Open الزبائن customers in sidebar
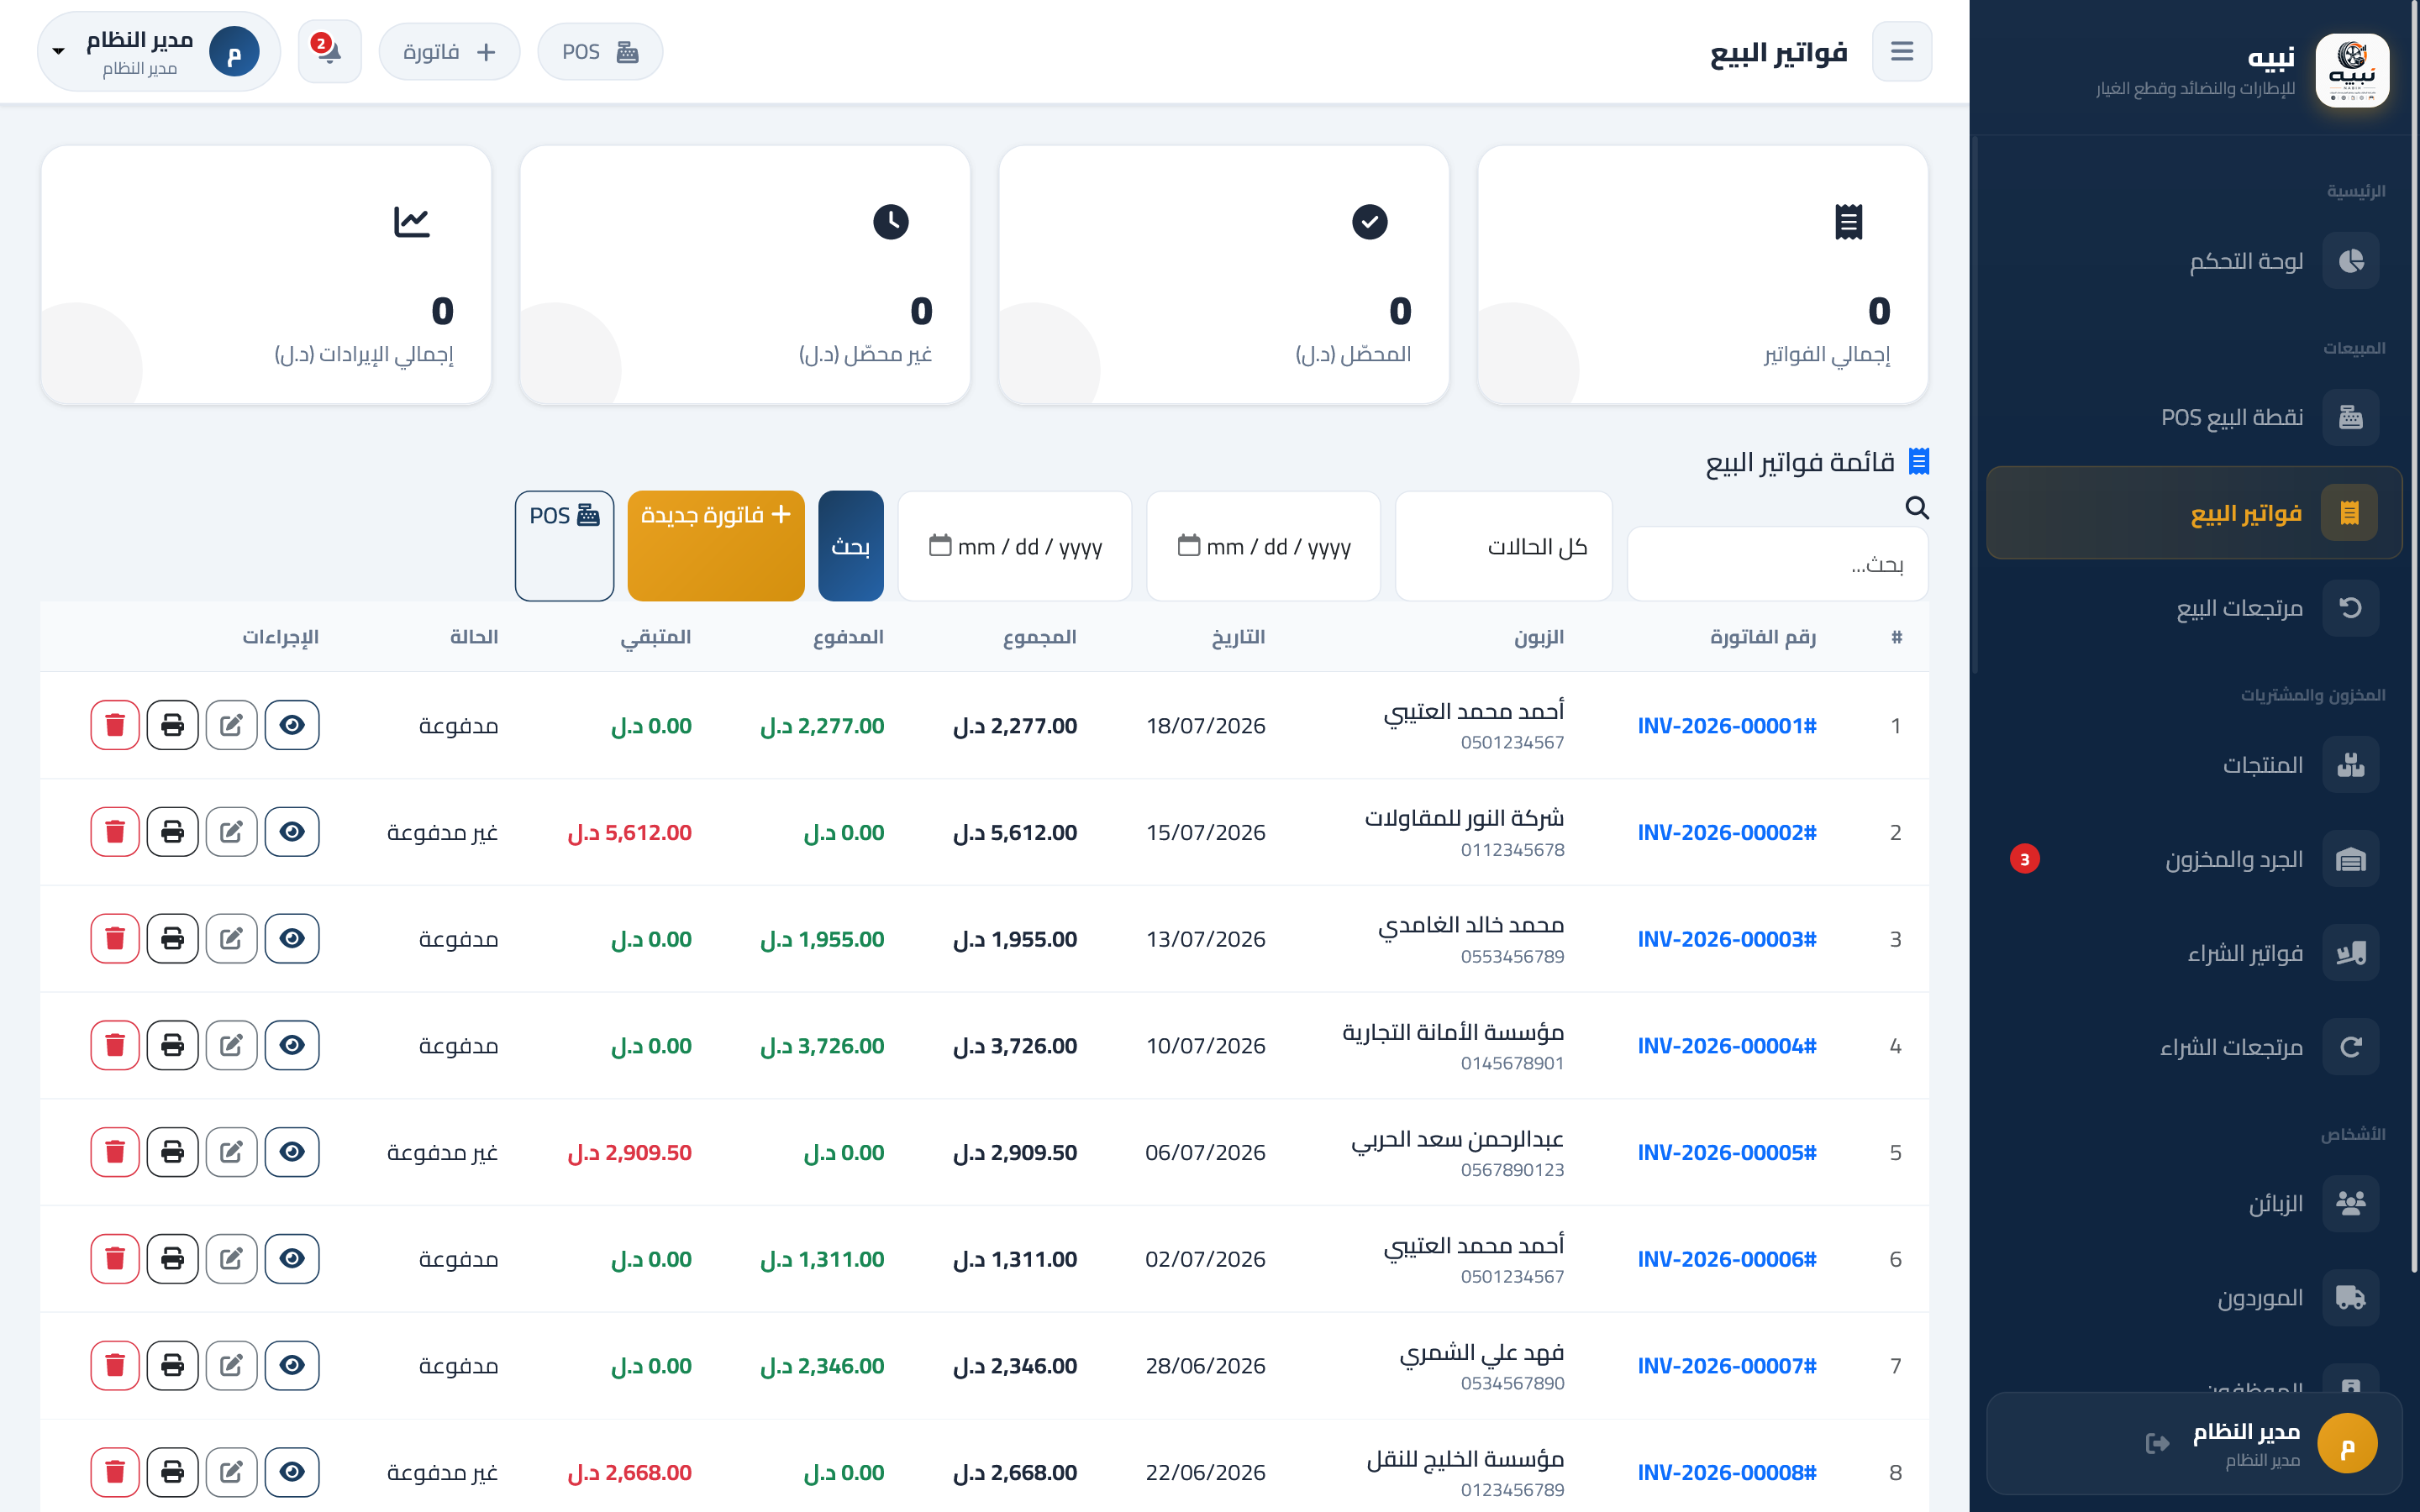Screen dimensions: 2420x1512 (2194, 1203)
